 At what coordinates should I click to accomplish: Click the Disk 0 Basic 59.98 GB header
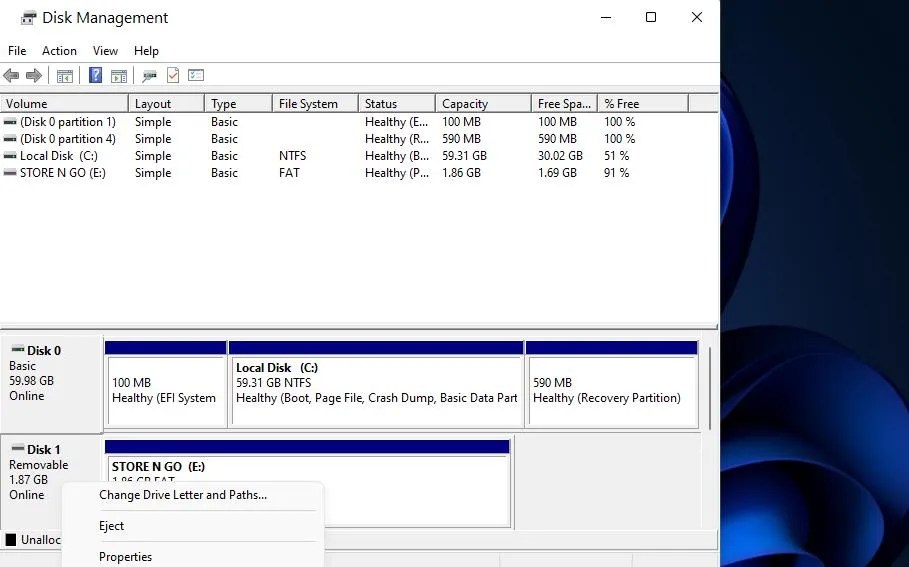52,383
